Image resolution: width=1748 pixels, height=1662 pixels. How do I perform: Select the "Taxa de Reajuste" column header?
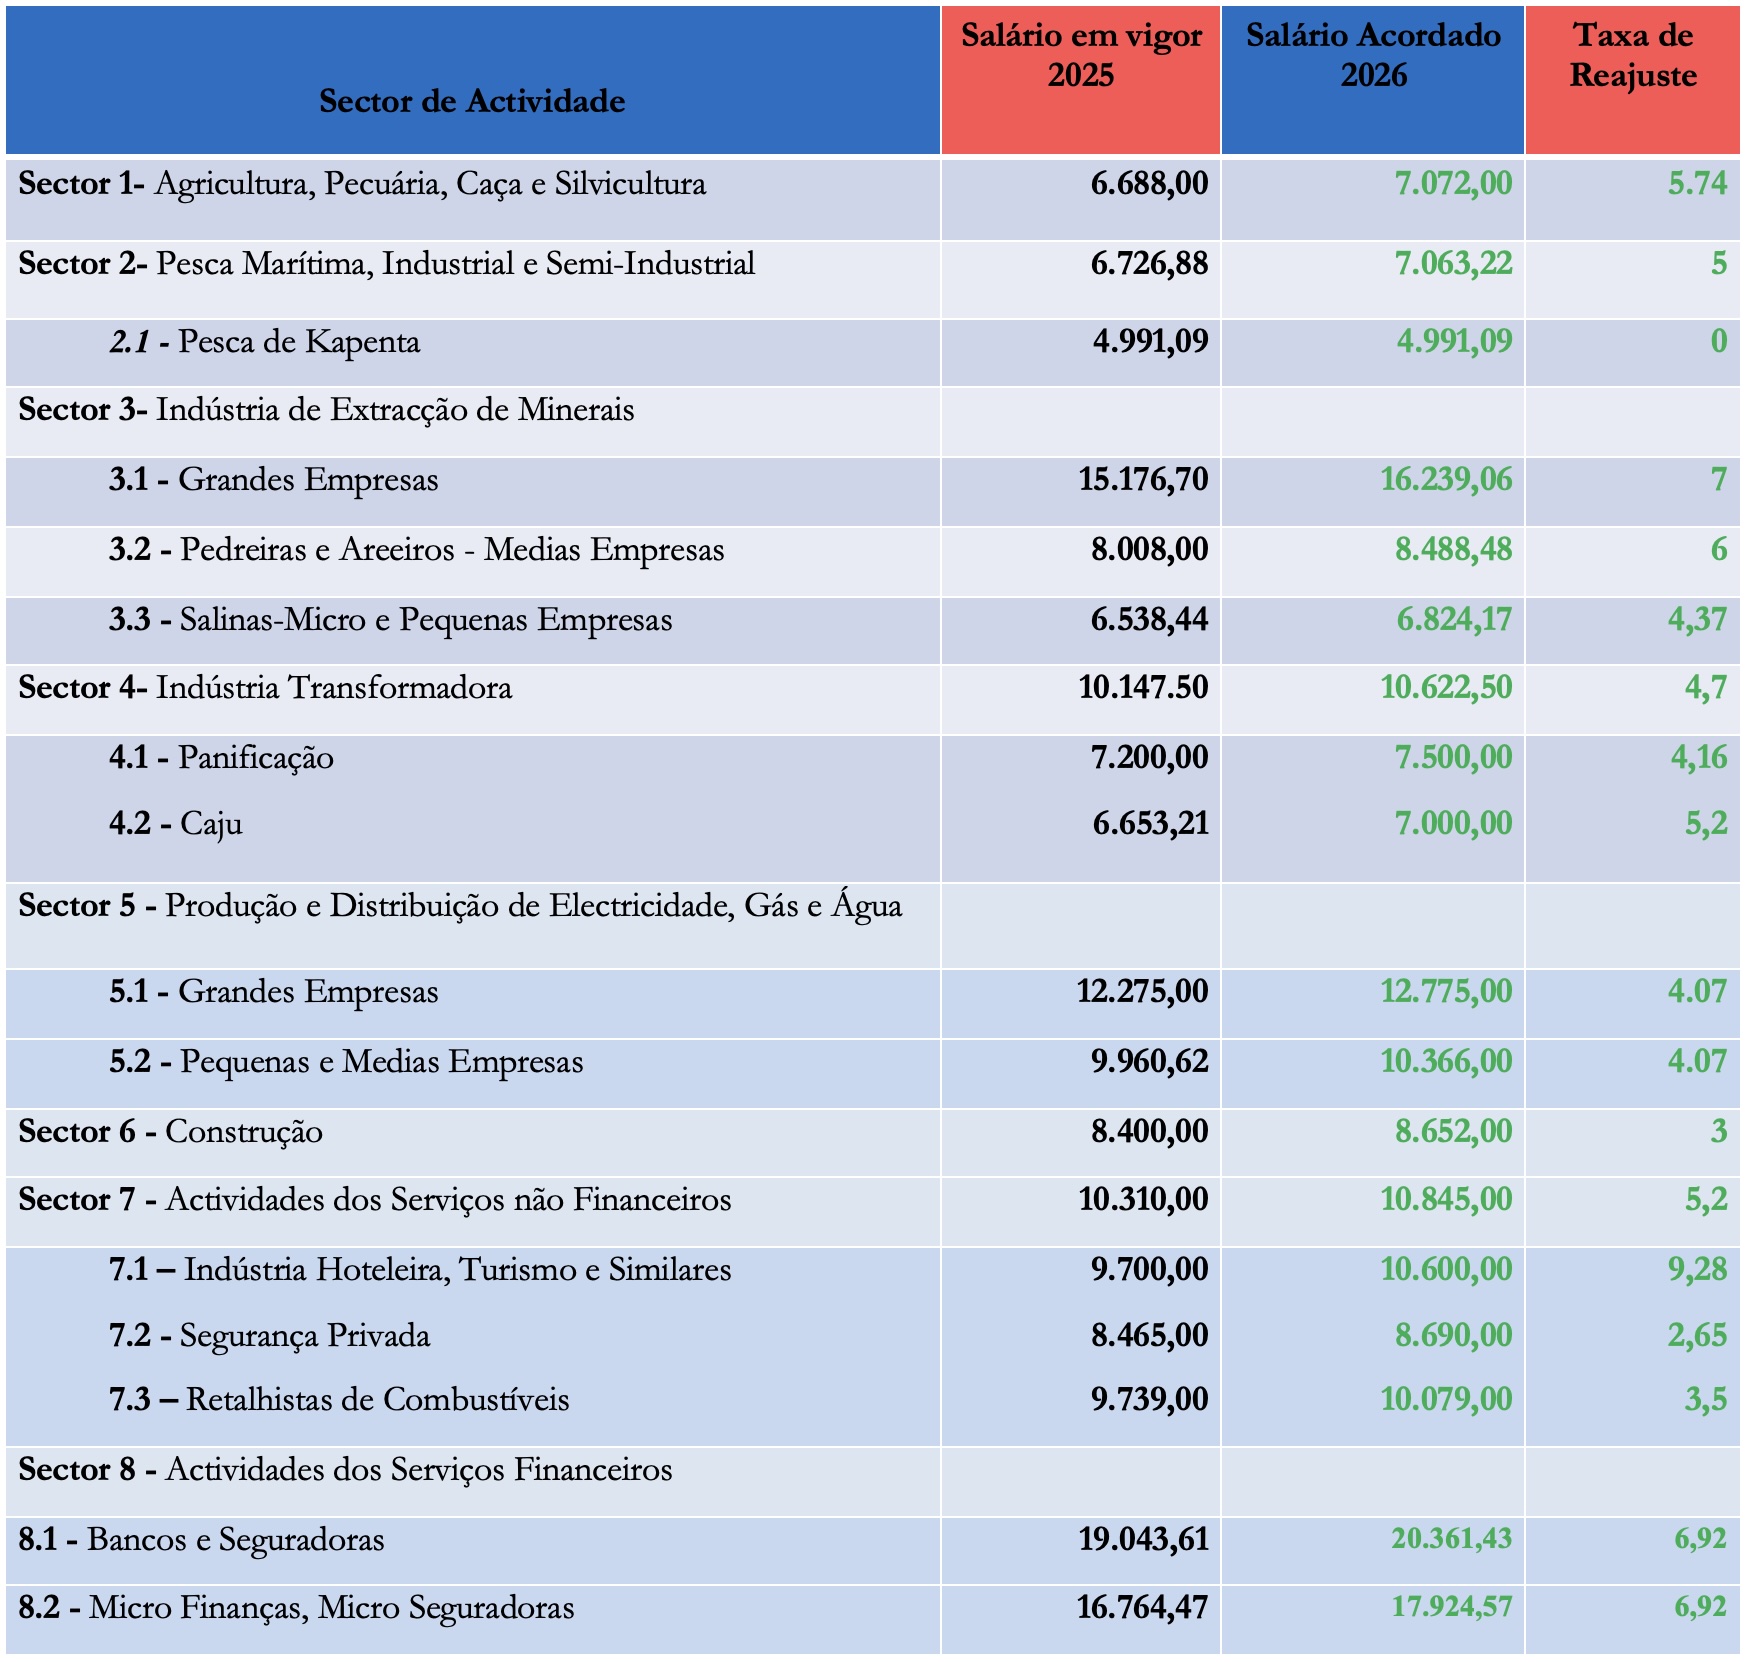click(x=1632, y=56)
